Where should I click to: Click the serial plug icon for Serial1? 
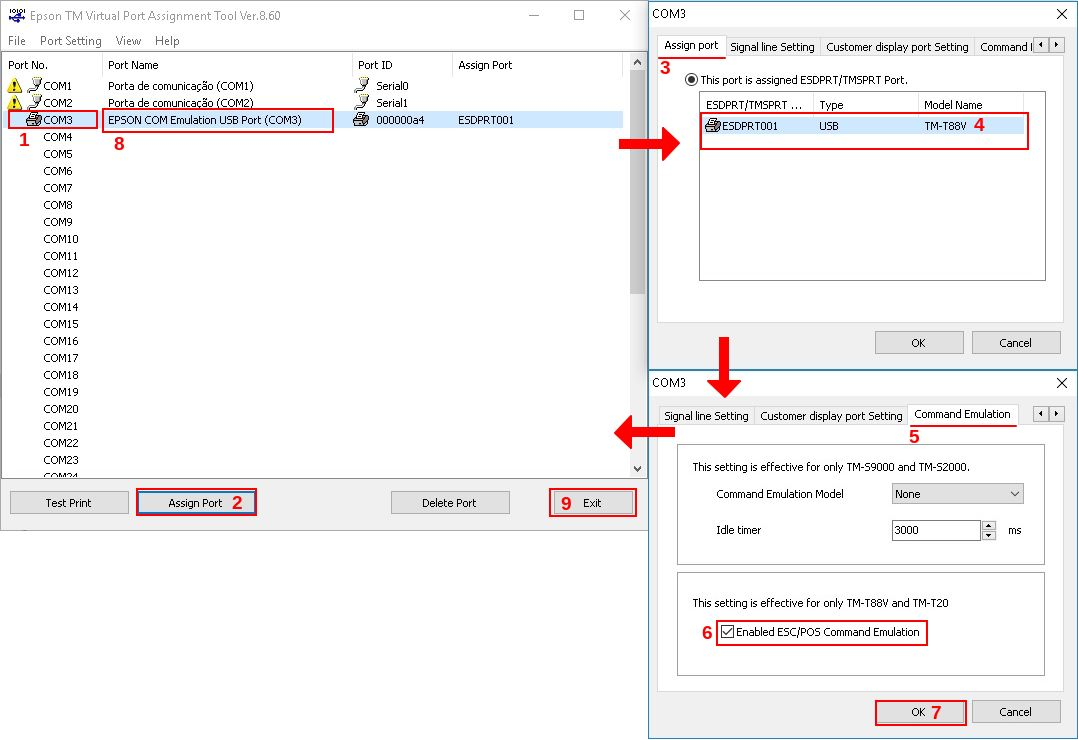(x=362, y=102)
